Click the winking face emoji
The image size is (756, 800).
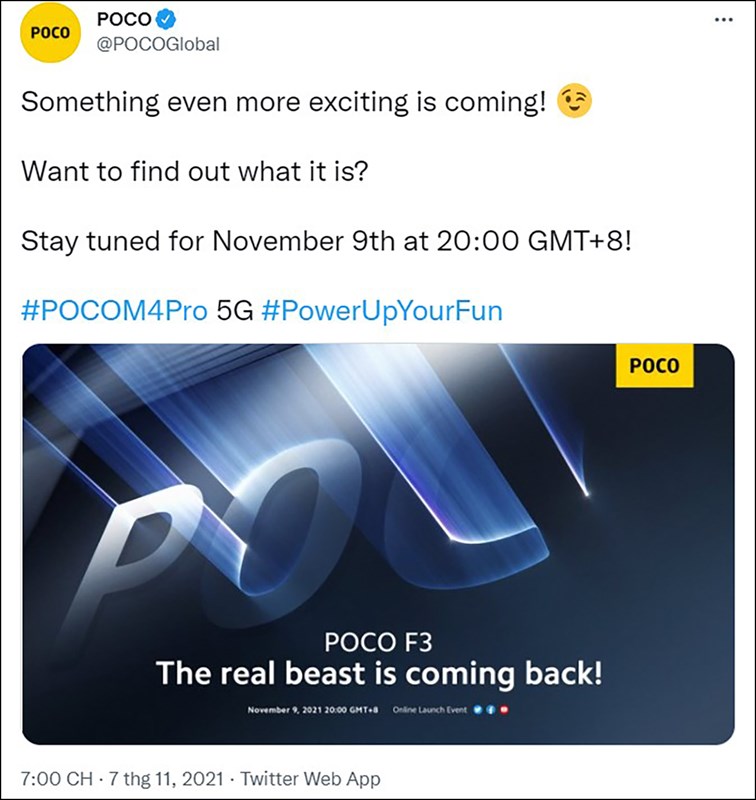[x=575, y=102]
